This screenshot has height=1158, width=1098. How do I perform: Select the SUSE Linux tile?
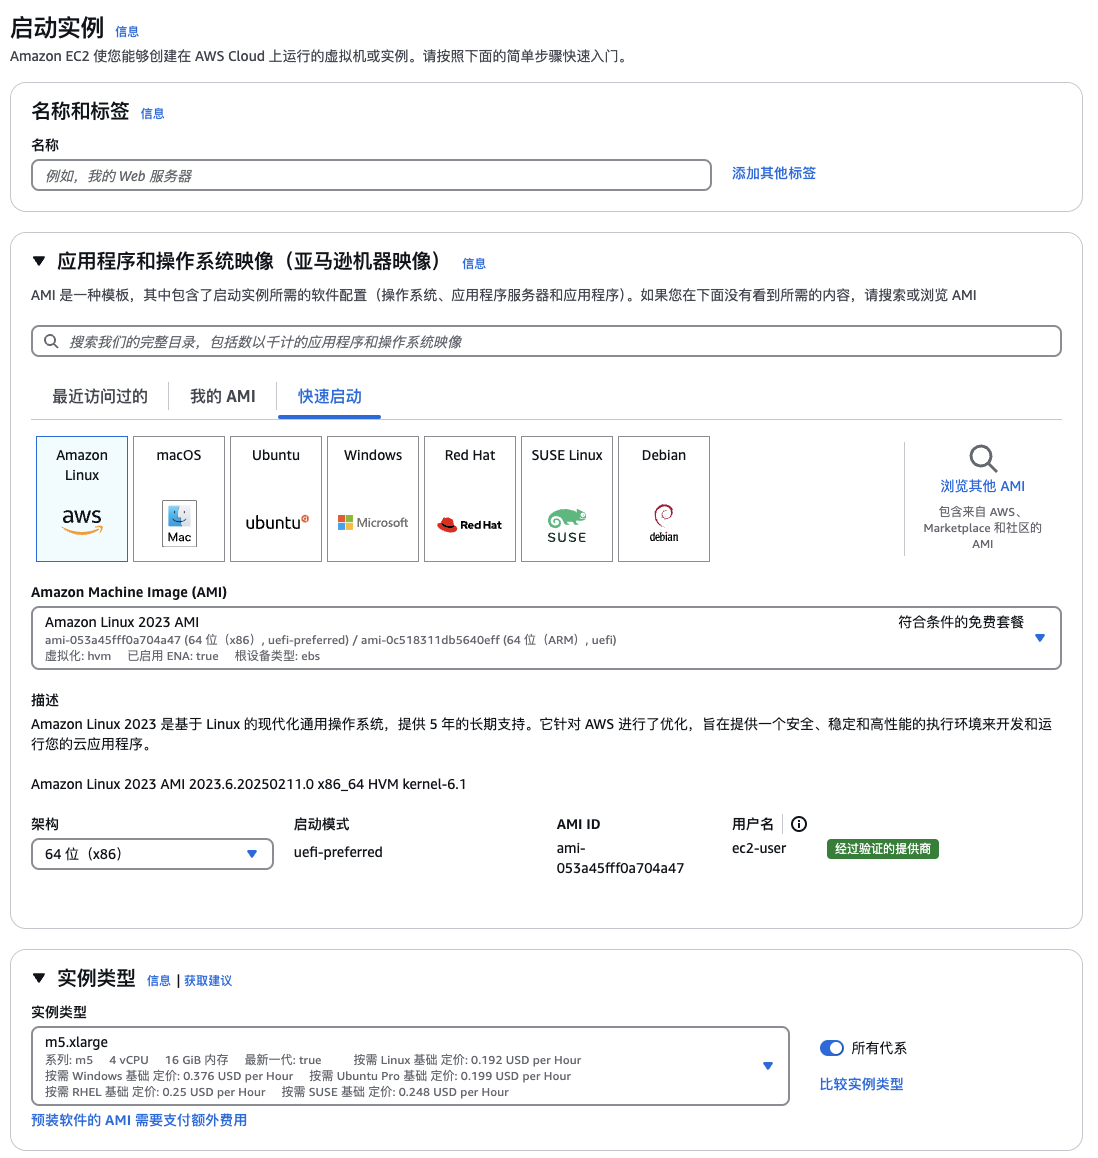[x=567, y=499]
